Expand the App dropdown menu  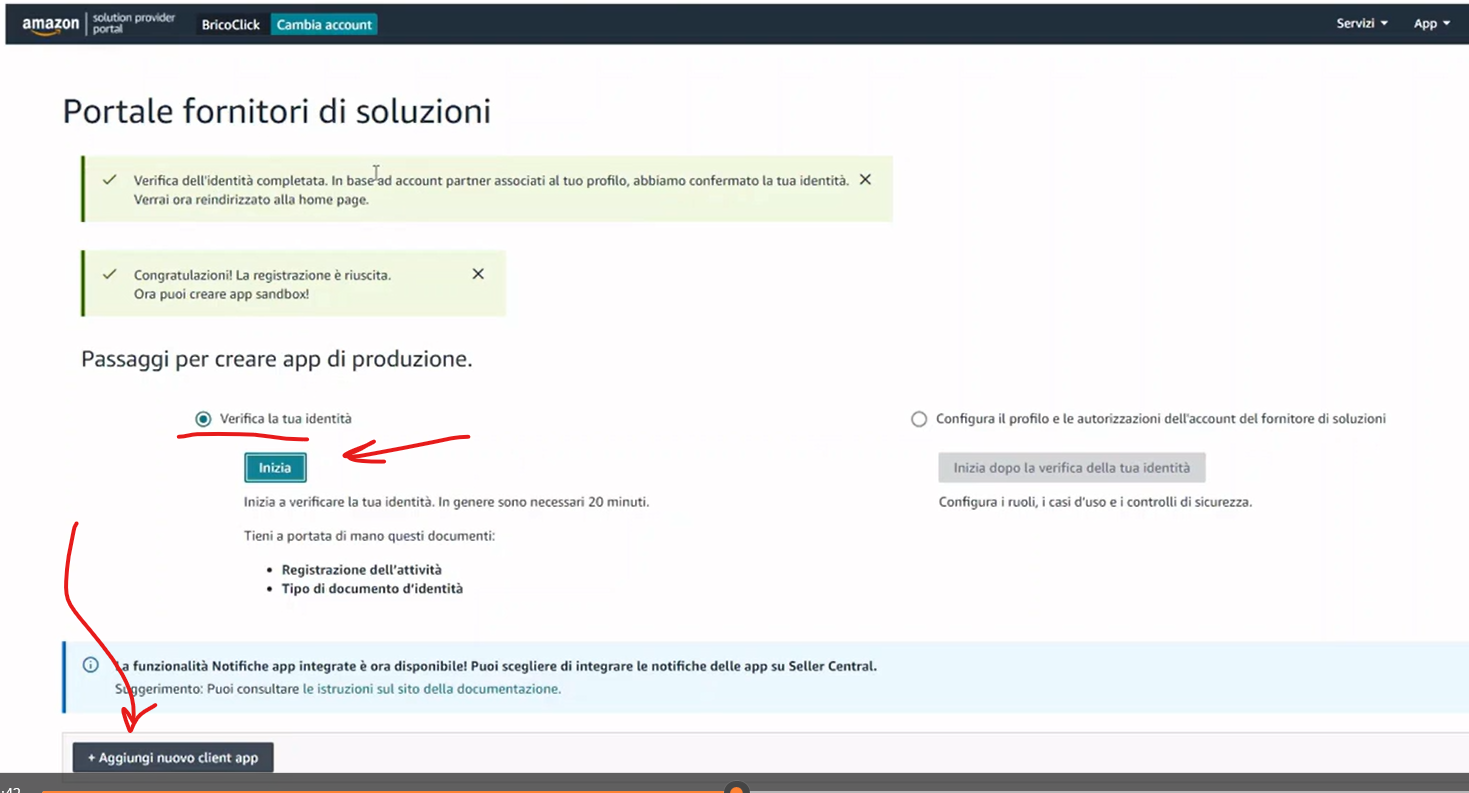pos(1432,24)
